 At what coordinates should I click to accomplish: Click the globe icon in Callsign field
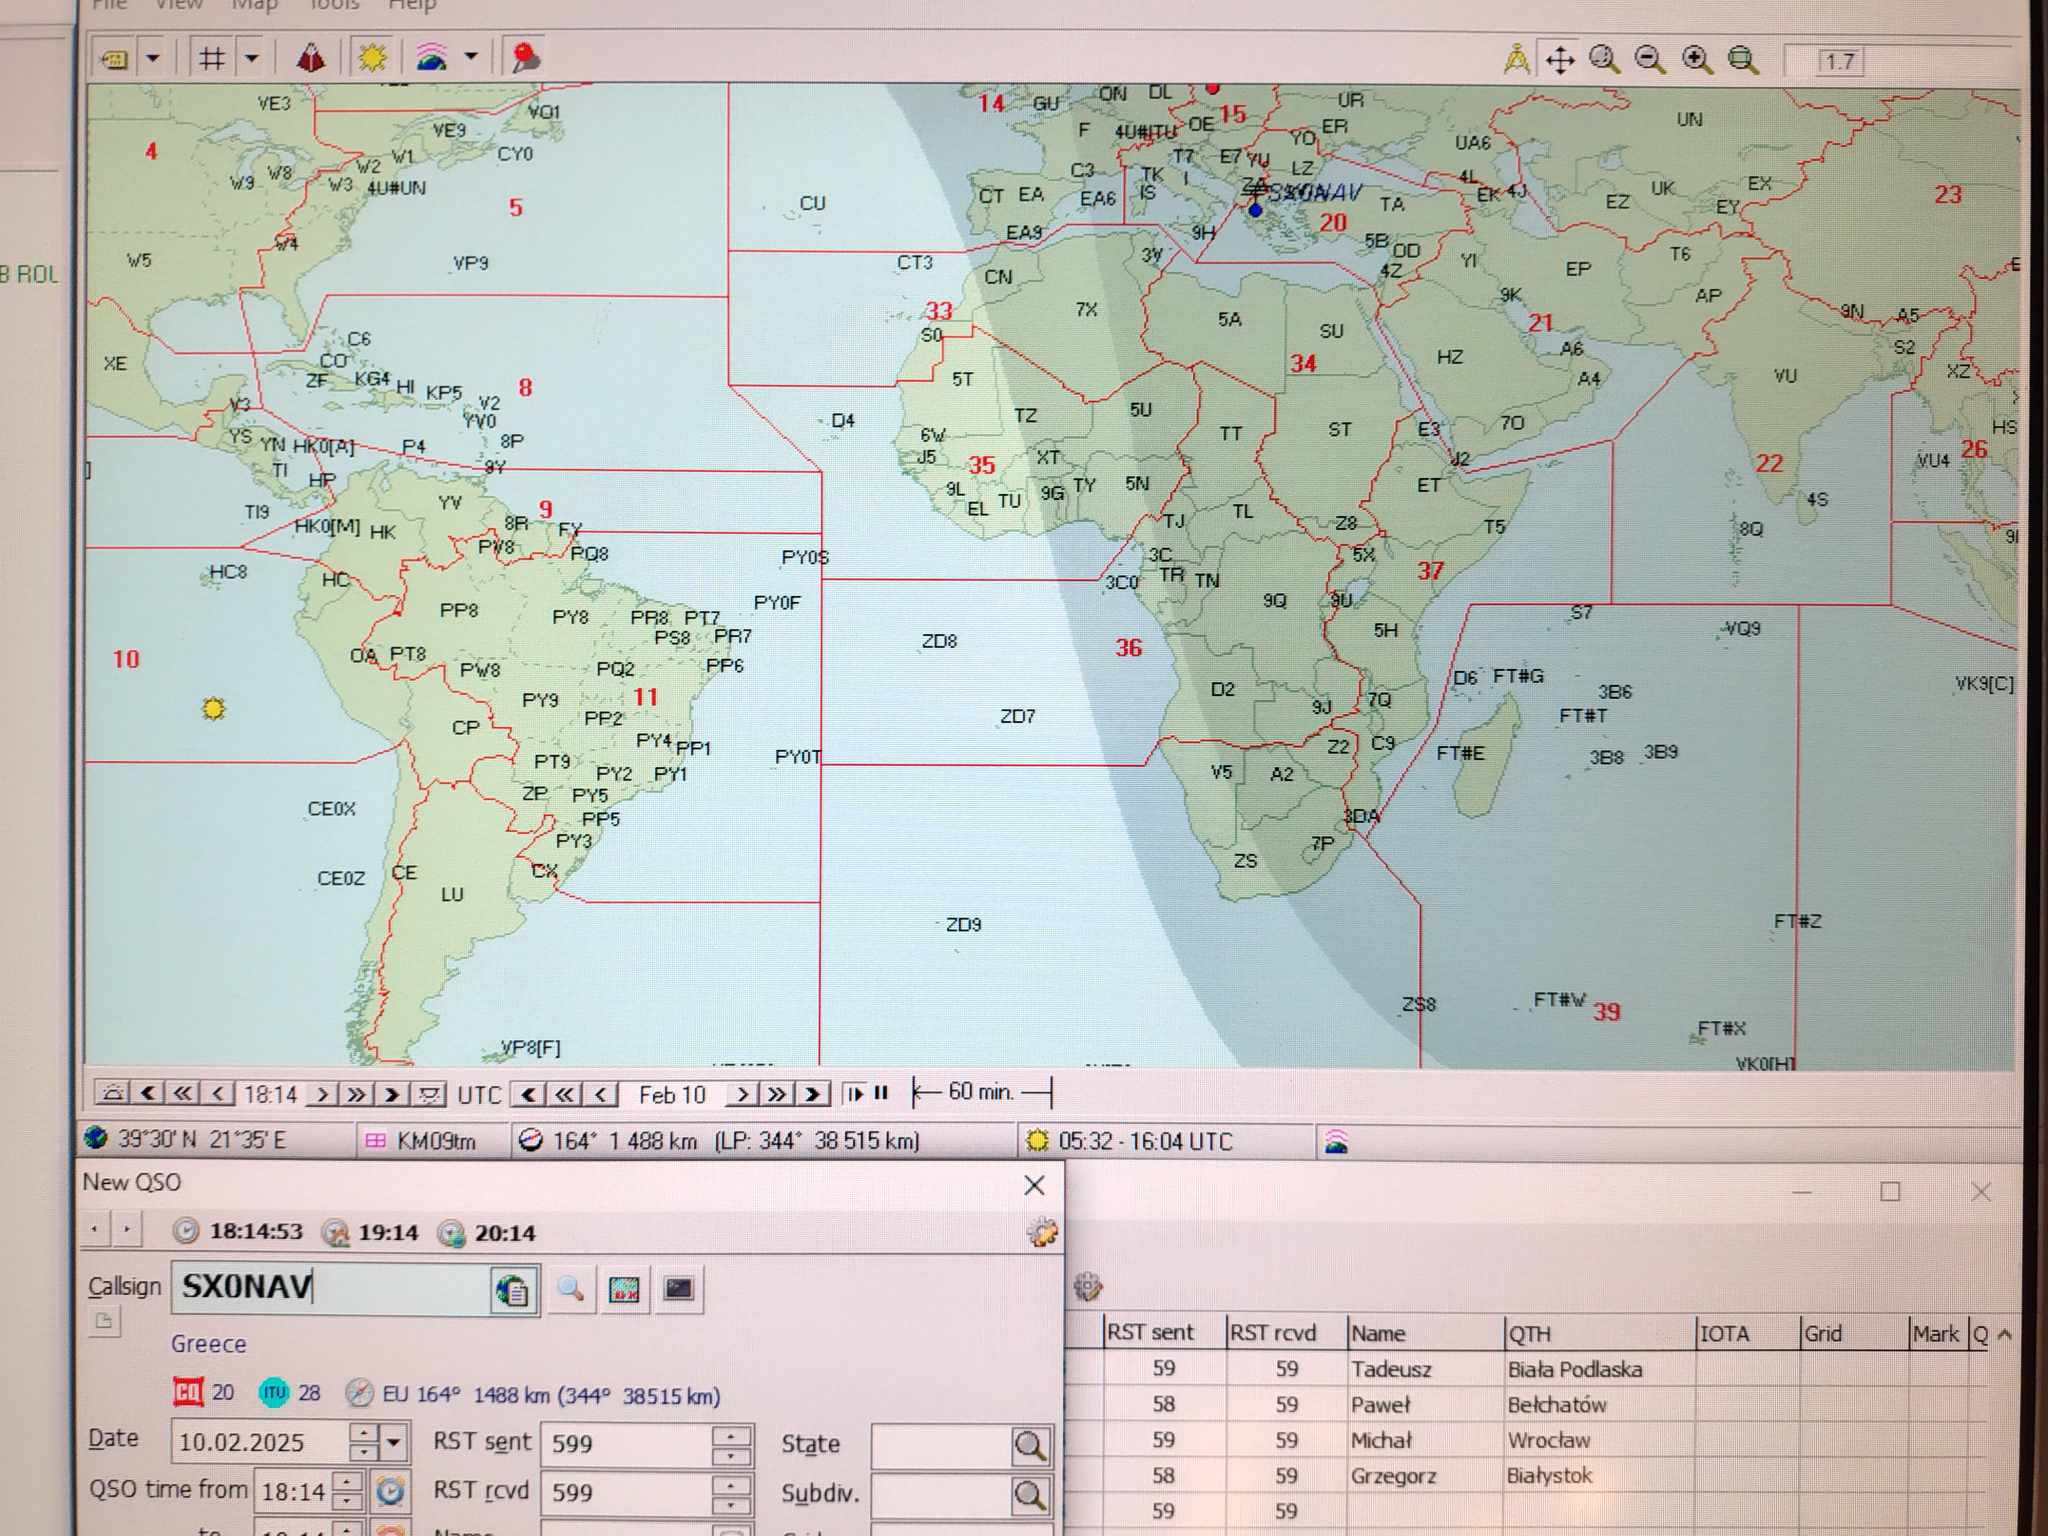coord(513,1291)
